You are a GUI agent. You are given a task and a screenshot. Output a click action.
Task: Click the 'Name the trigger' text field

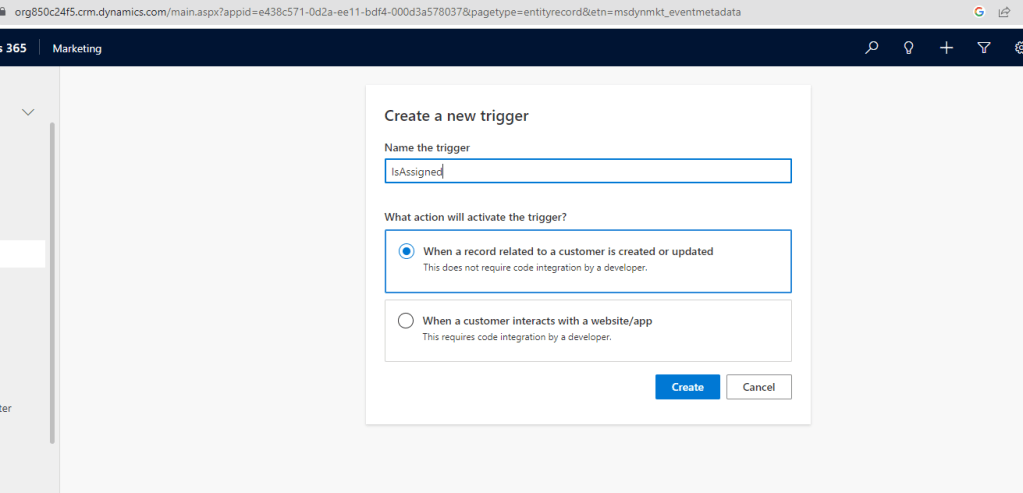tap(587, 172)
